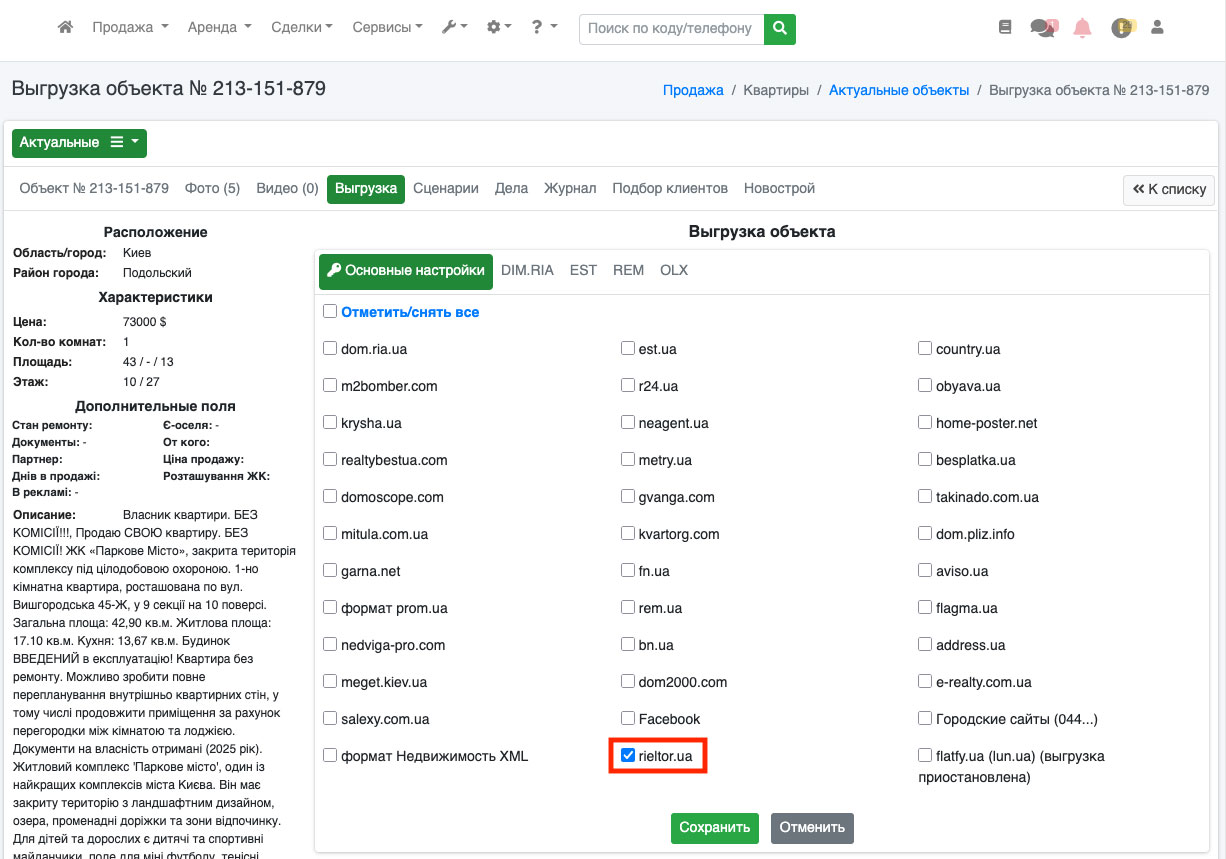Click the green search magnifier button
This screenshot has height=859, width=1226.
[780, 28]
